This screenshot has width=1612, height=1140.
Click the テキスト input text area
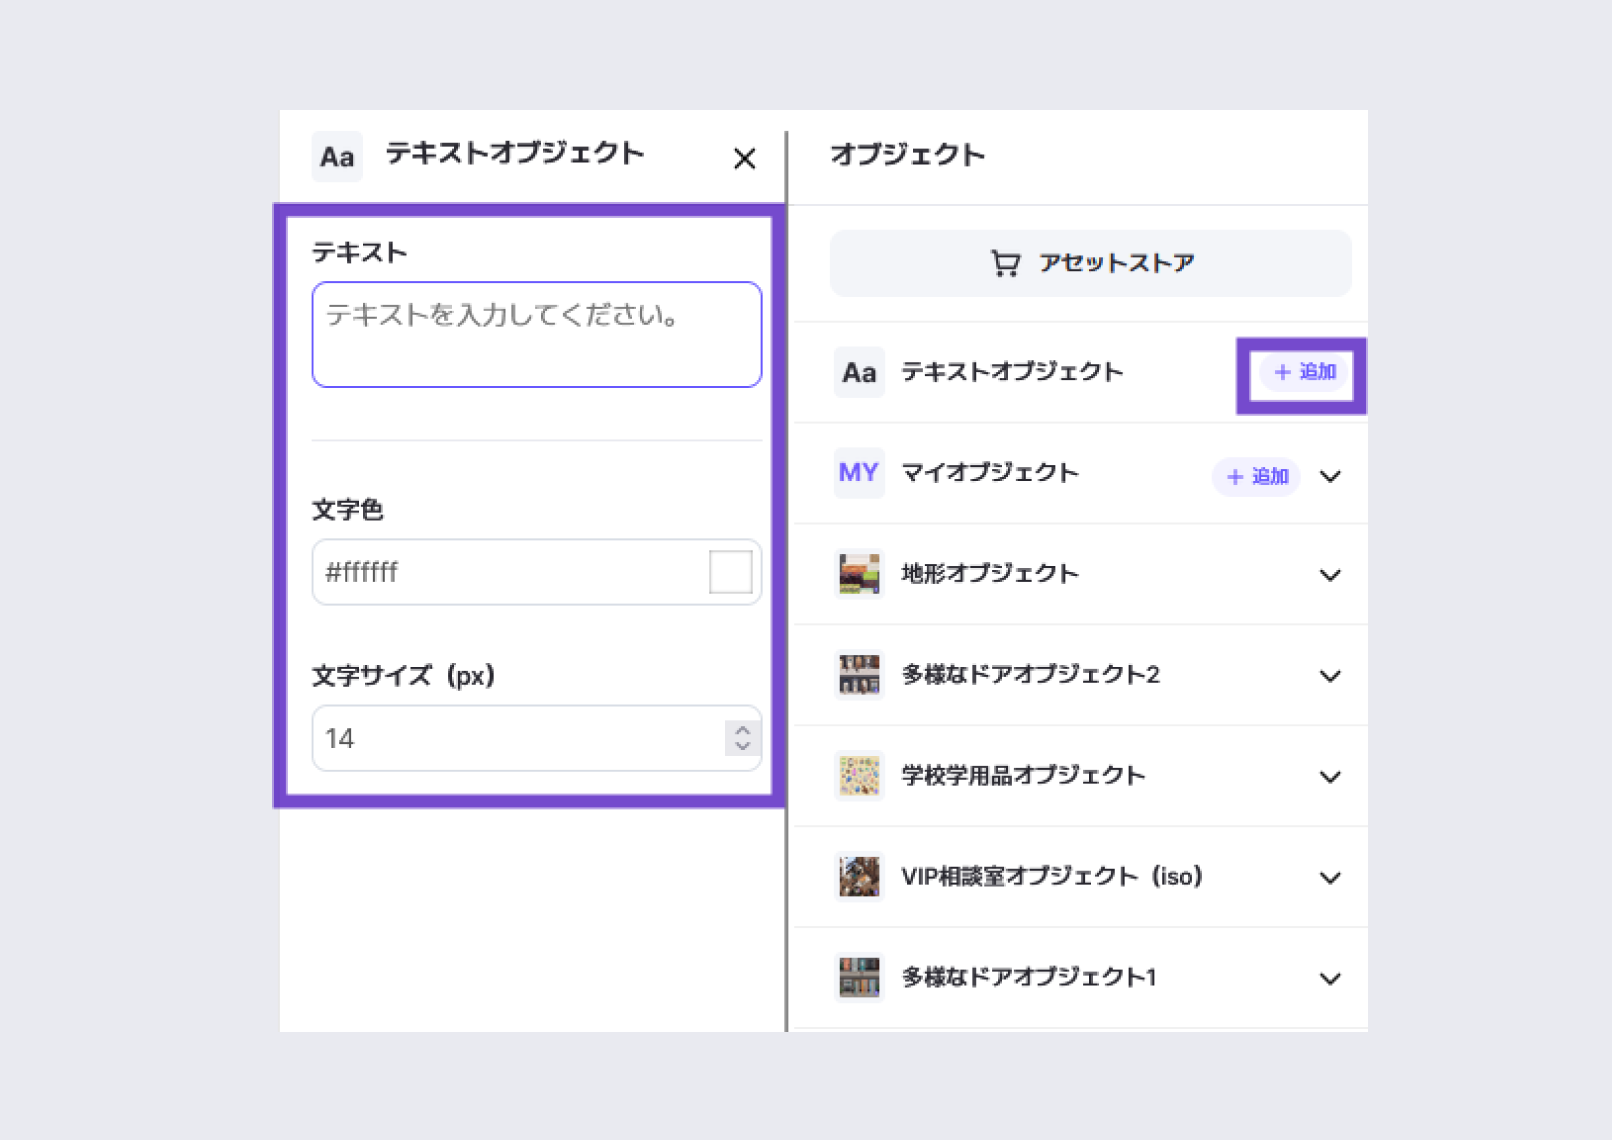pos(536,335)
